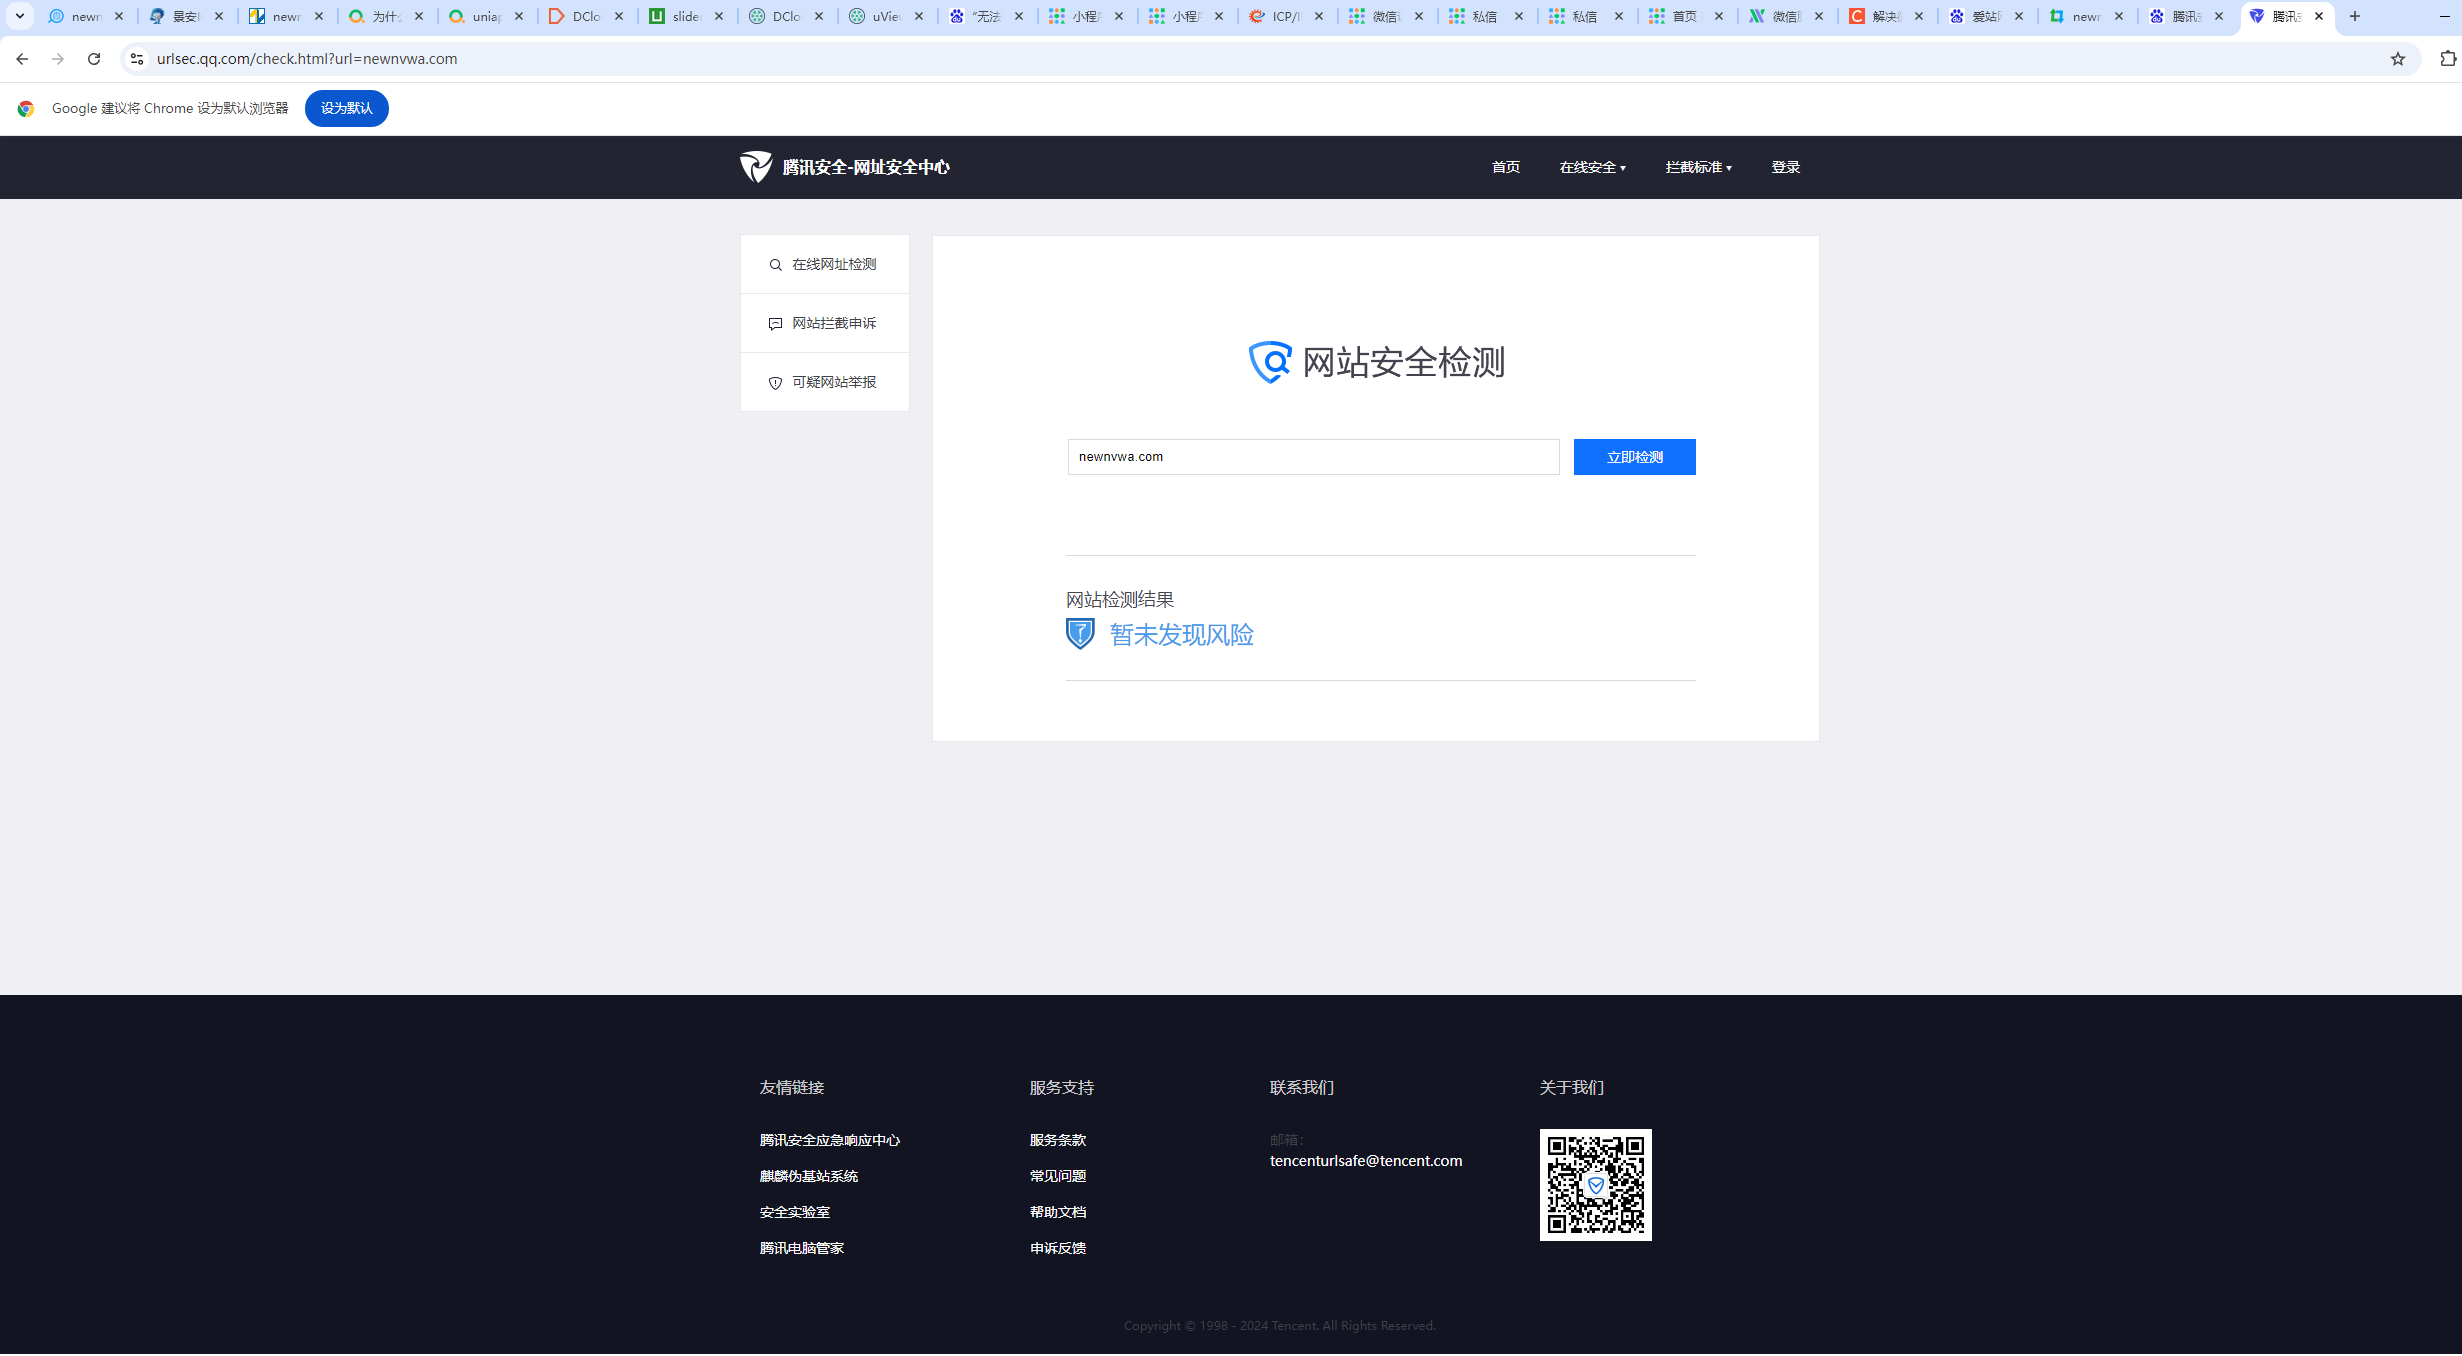The height and width of the screenshot is (1356, 2462).
Task: Open the tab search dropdown arrow
Action: pyautogui.click(x=19, y=16)
